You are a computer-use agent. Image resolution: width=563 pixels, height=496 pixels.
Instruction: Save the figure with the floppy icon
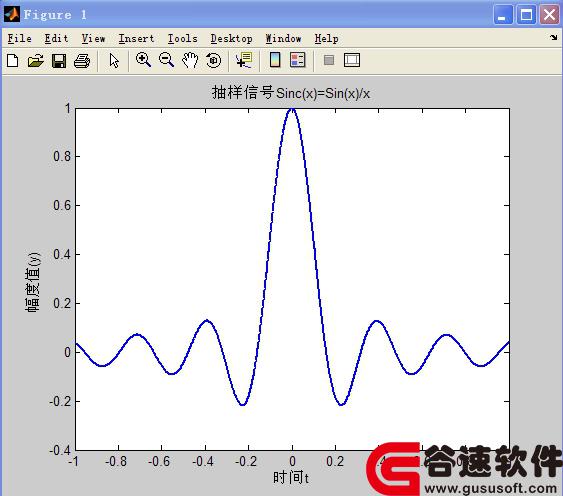click(59, 60)
